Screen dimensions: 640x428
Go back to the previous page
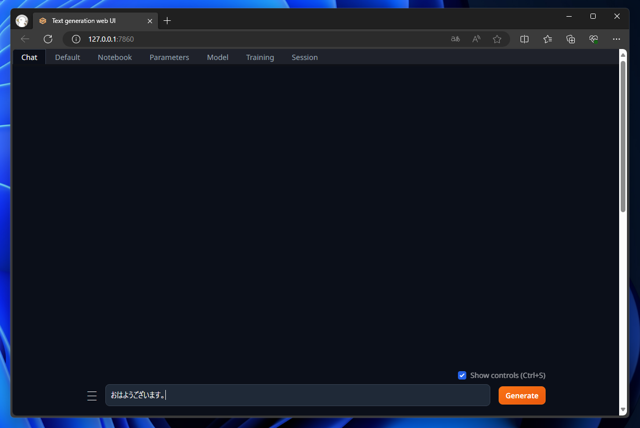coord(25,39)
